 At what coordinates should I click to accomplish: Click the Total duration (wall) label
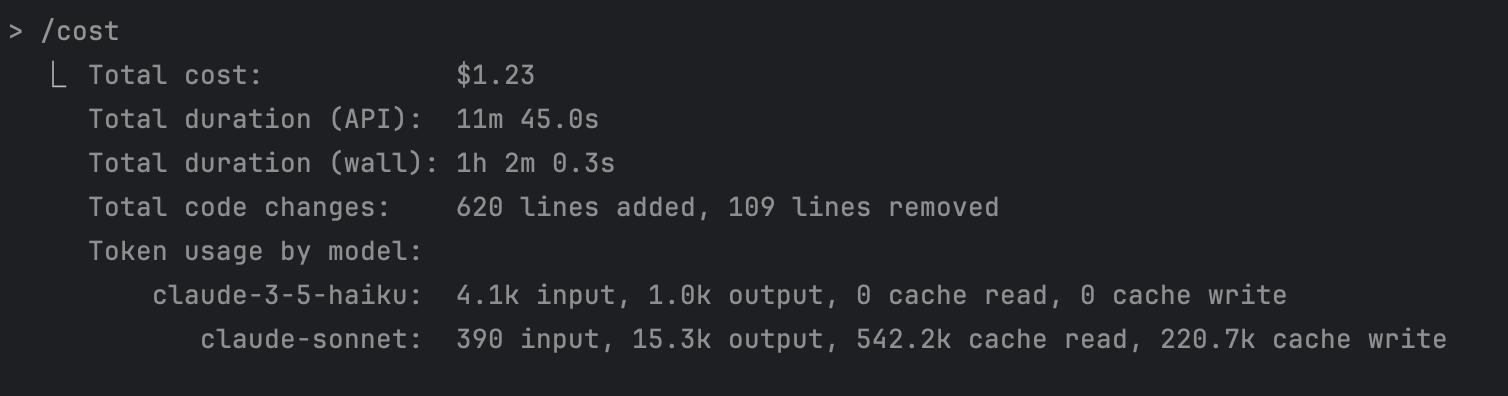263,163
